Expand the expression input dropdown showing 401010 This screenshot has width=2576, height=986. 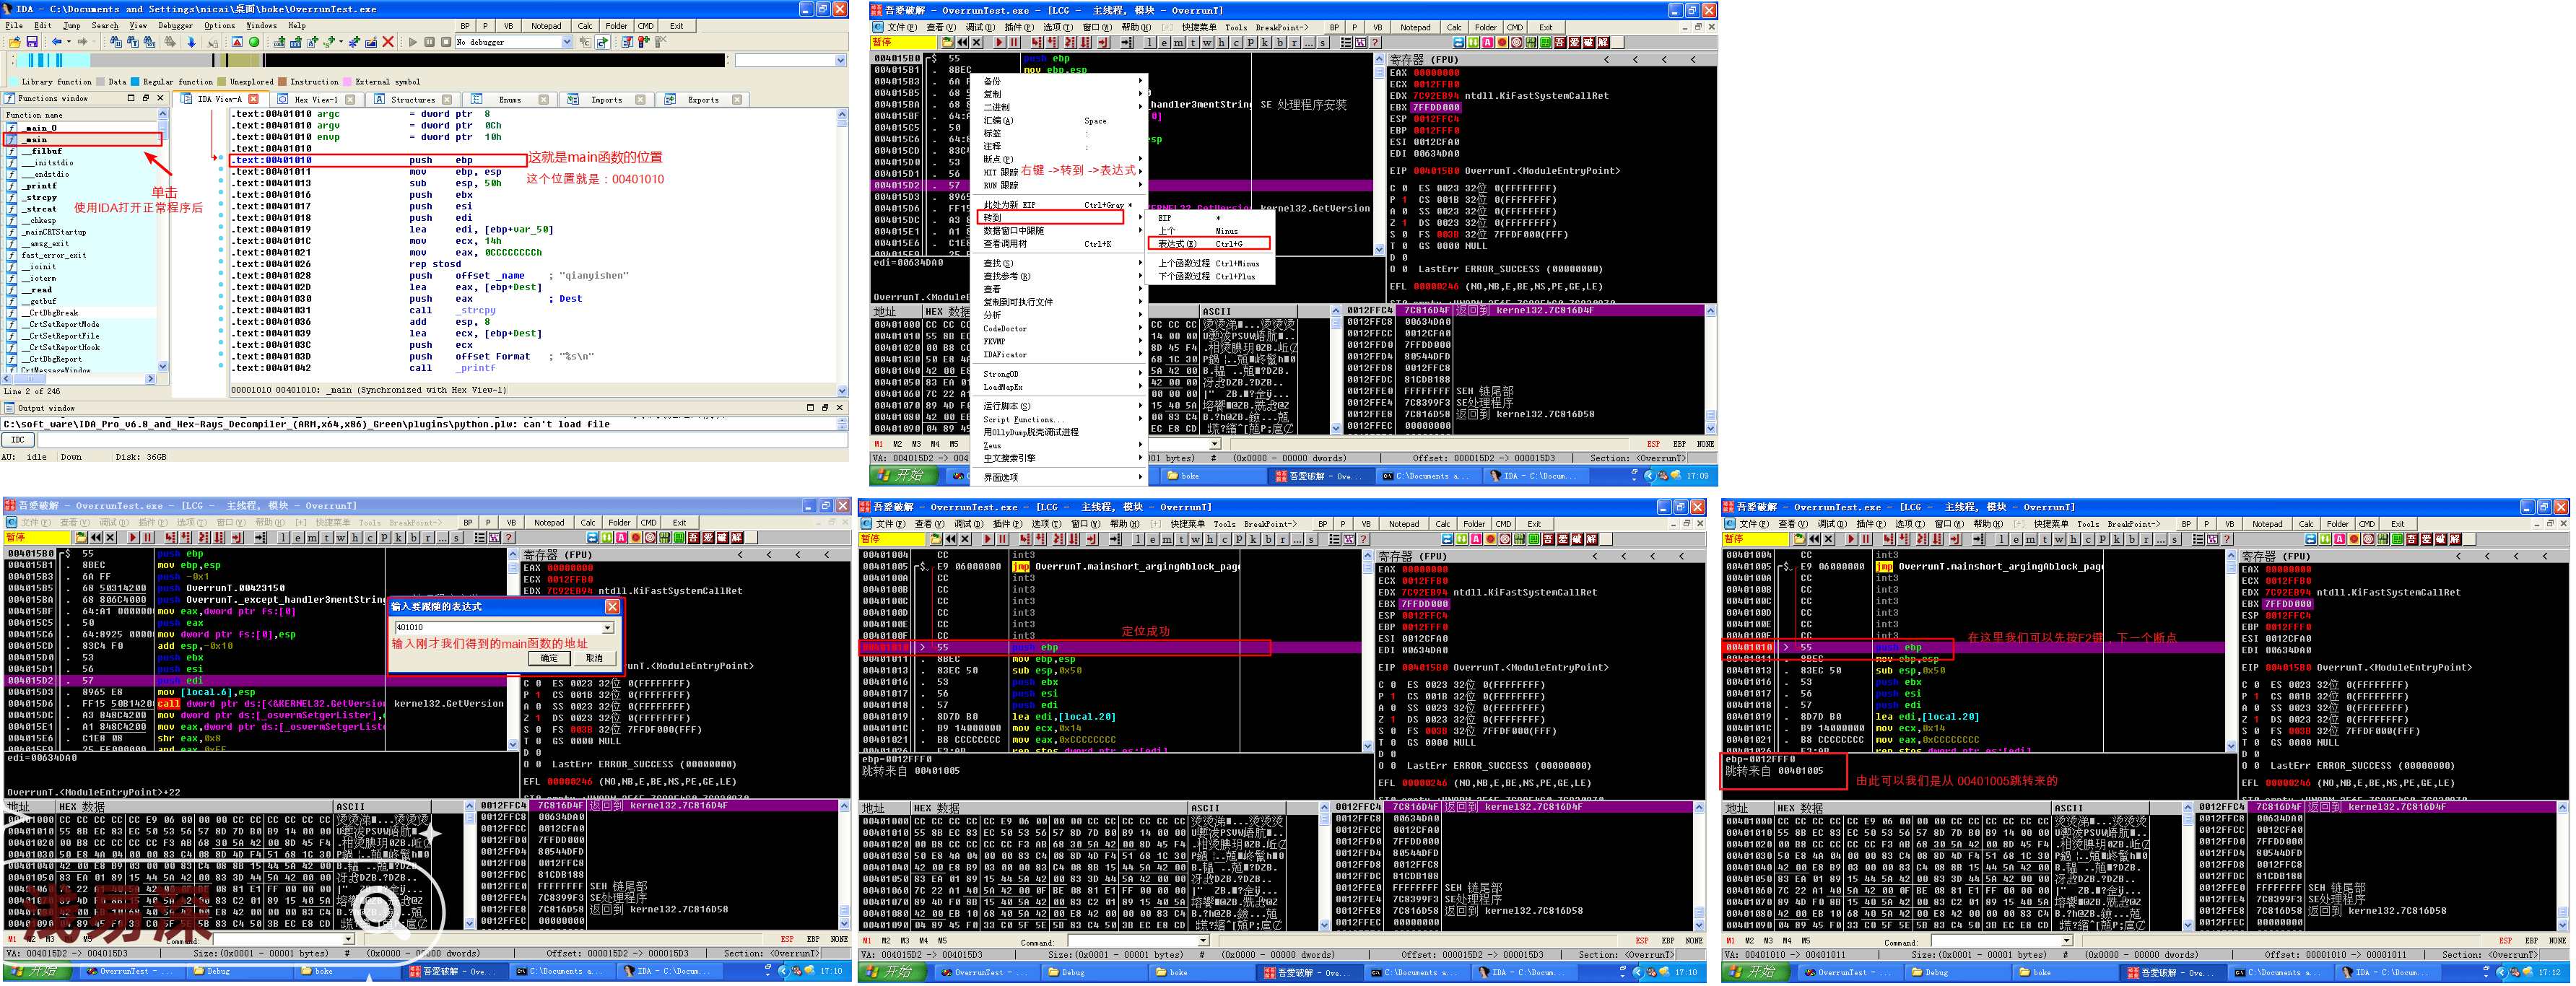coord(607,628)
